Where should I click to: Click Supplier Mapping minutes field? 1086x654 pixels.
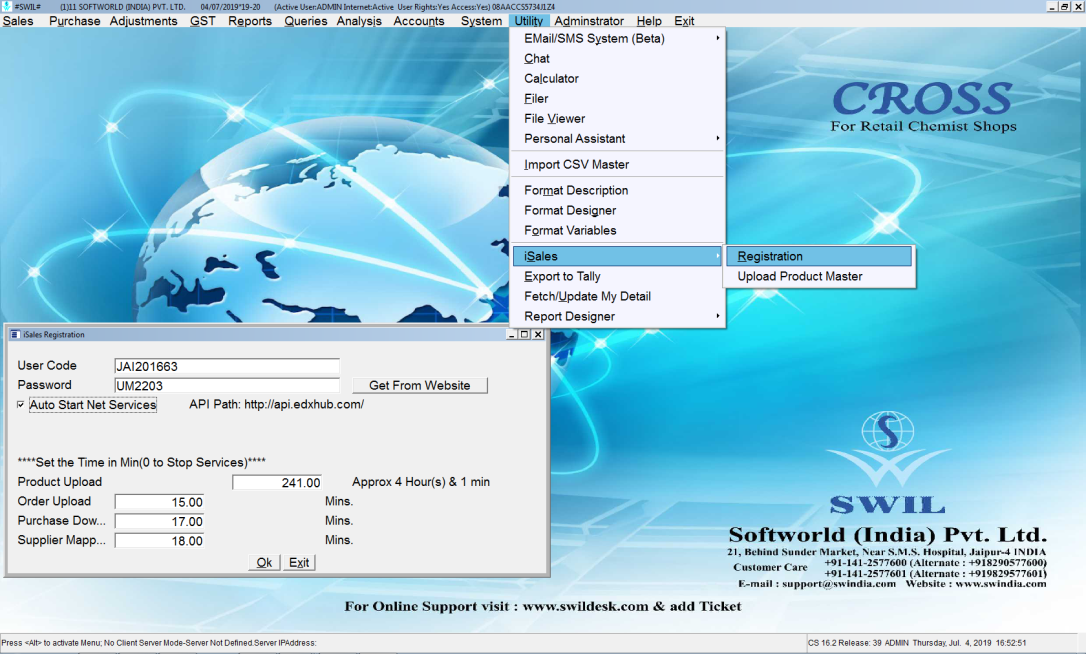(x=160, y=540)
